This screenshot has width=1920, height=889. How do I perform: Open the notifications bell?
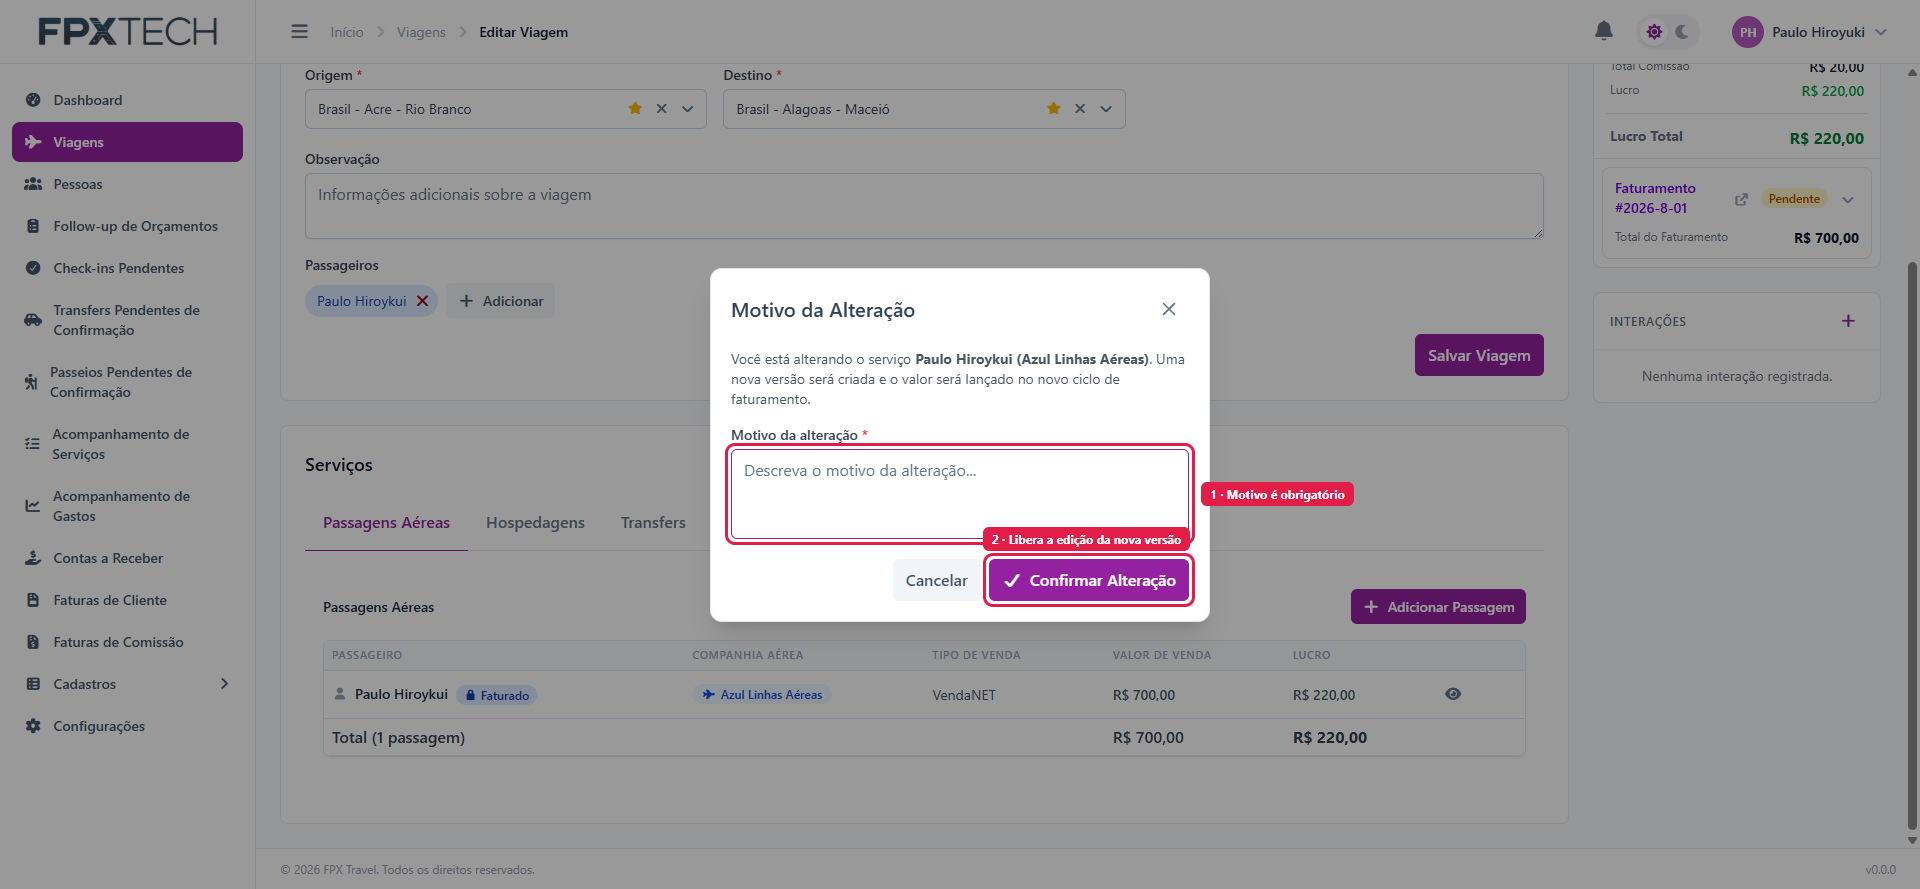pyautogui.click(x=1604, y=31)
